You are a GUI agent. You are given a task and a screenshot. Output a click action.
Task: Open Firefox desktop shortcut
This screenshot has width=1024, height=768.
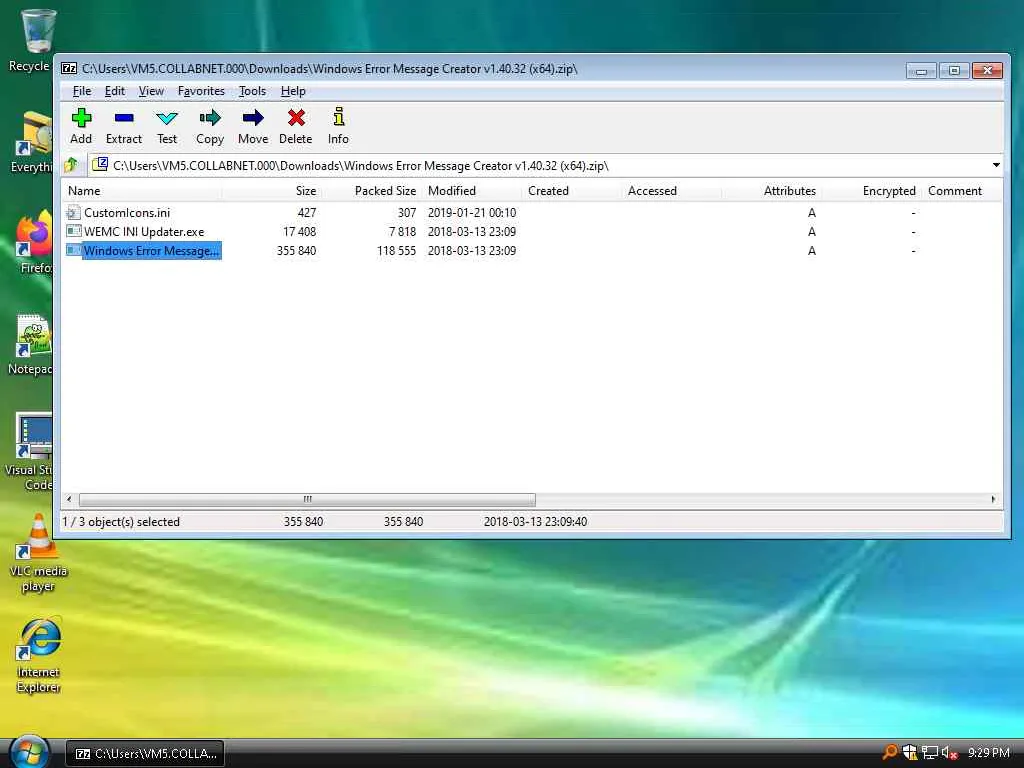[x=34, y=243]
